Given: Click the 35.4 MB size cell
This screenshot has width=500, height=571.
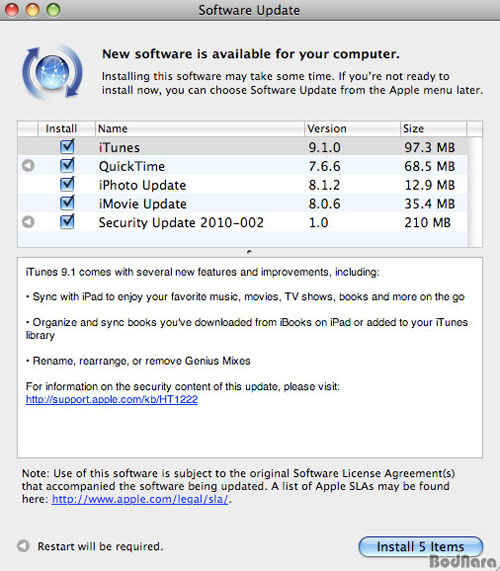Looking at the screenshot, I should coord(430,204).
